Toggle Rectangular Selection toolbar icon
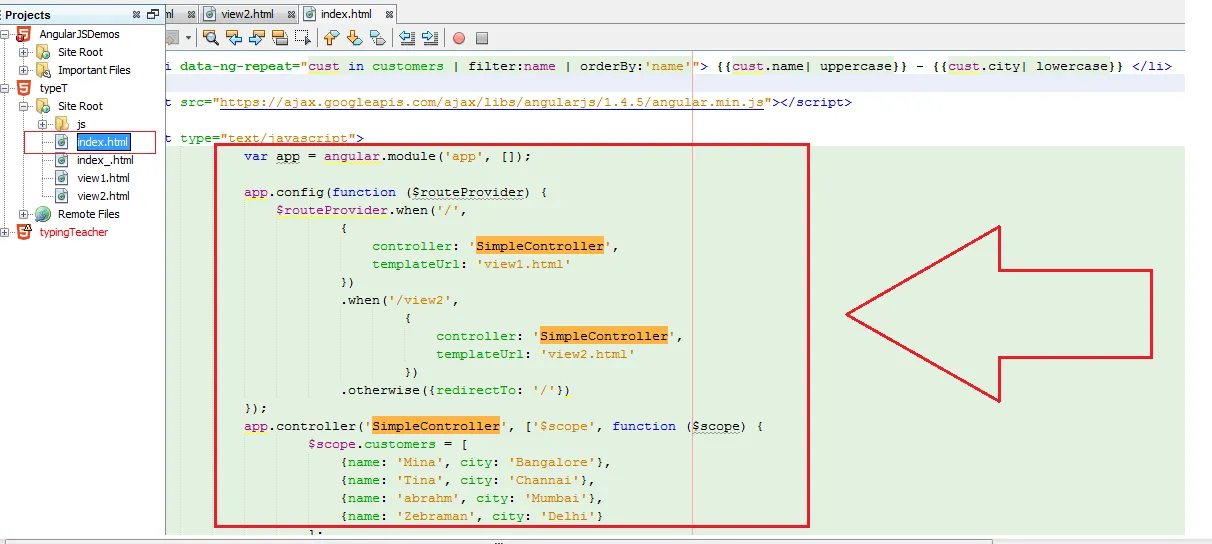The height and width of the screenshot is (544, 1212). (x=302, y=38)
